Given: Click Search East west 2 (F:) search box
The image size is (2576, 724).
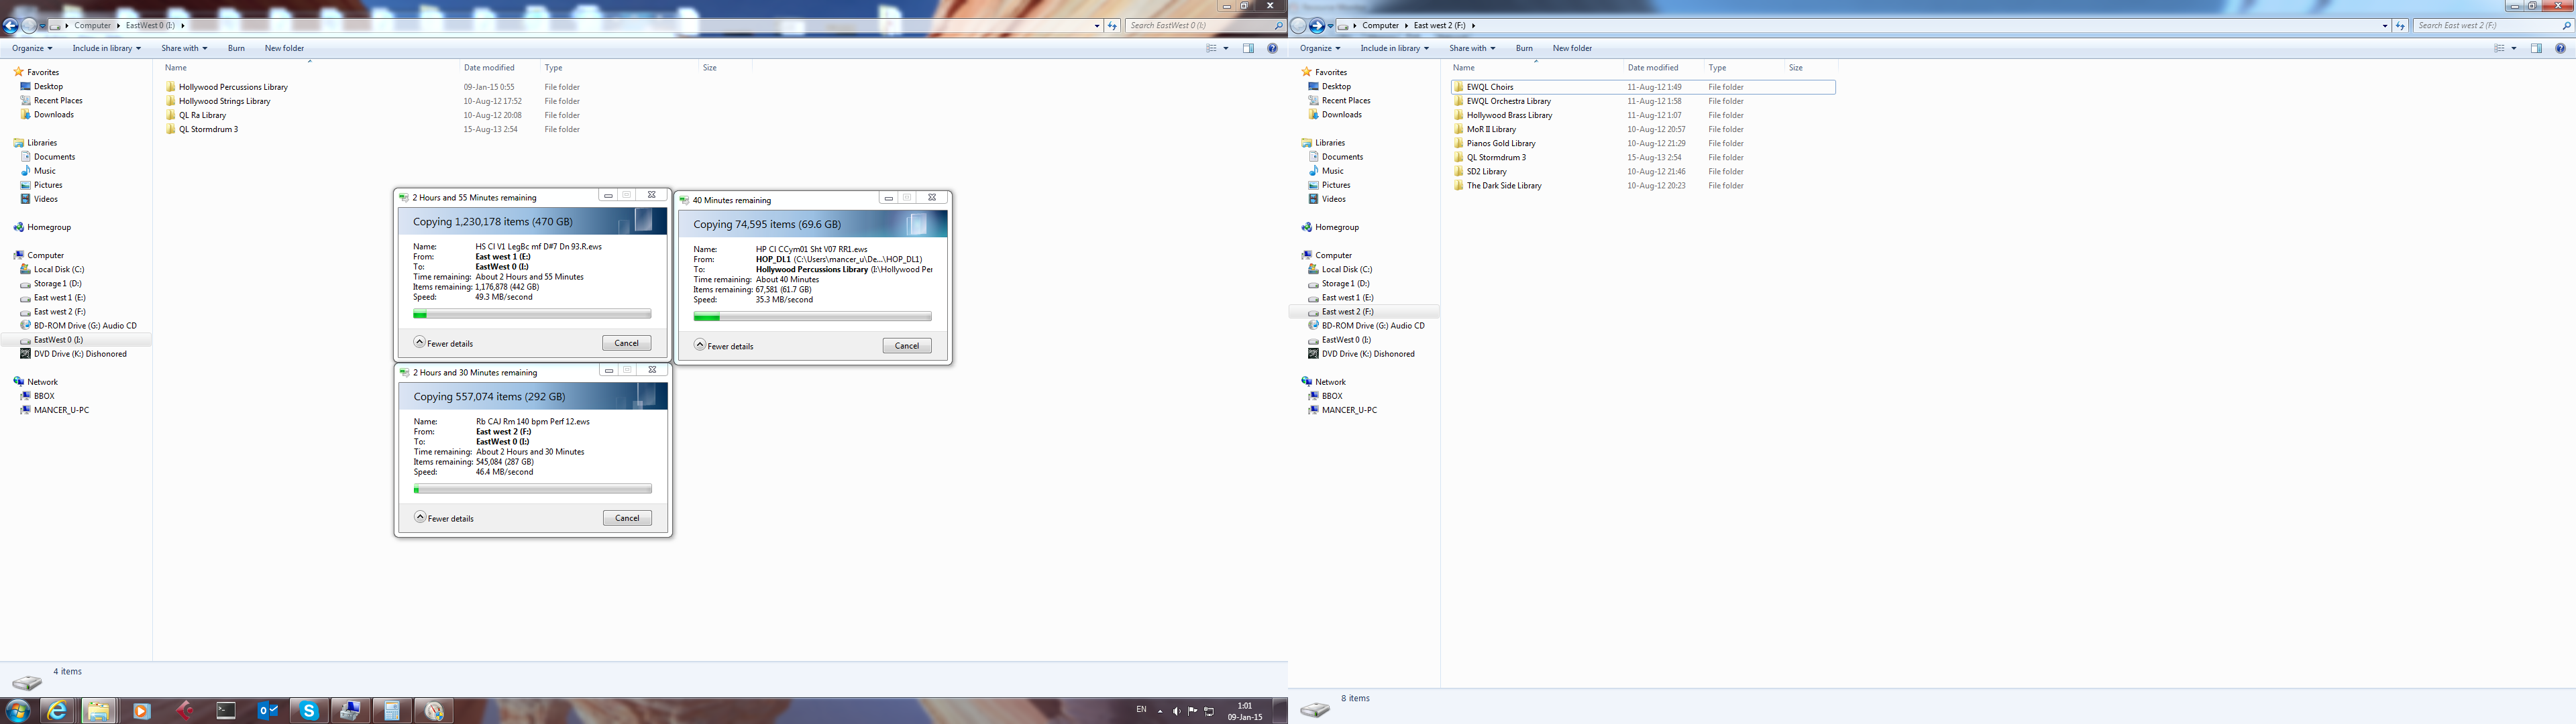Looking at the screenshot, I should pos(2493,26).
